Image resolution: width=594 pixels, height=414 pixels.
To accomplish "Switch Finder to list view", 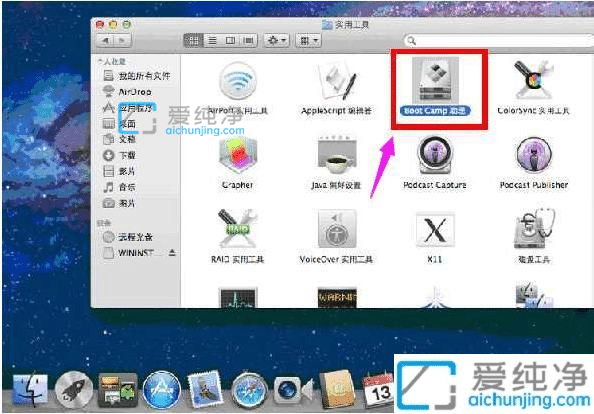I will [213, 40].
